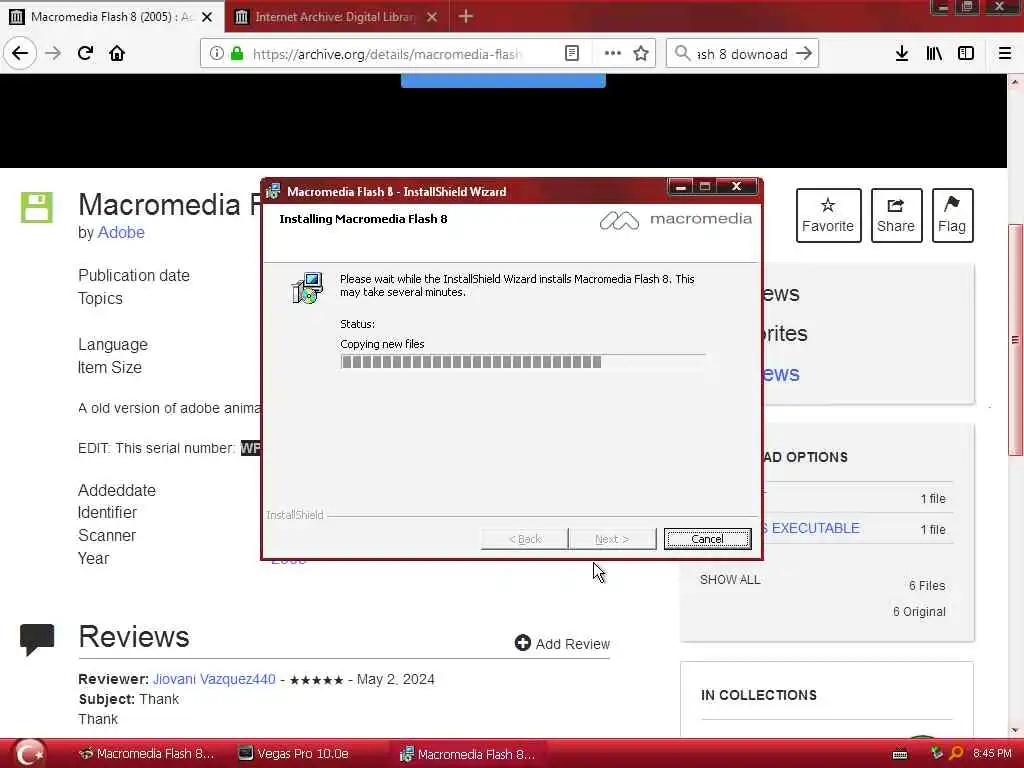Open a new tab with the plus button
Viewport: 1024px width, 768px height.
coord(466,16)
